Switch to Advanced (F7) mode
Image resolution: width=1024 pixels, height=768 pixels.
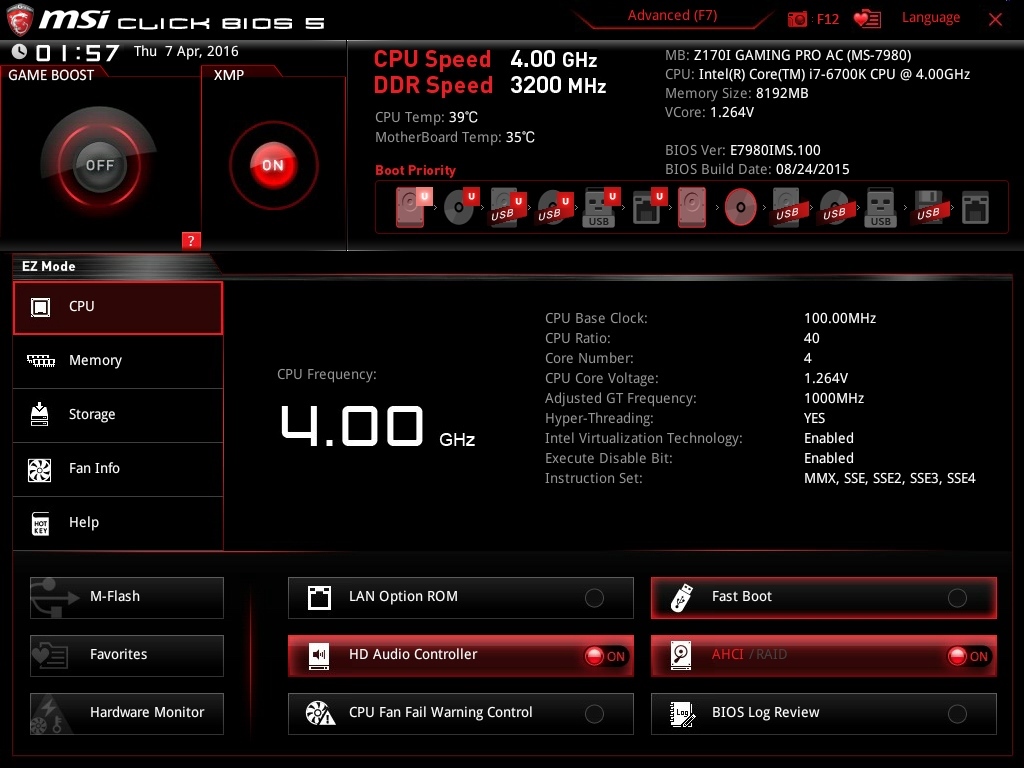672,16
